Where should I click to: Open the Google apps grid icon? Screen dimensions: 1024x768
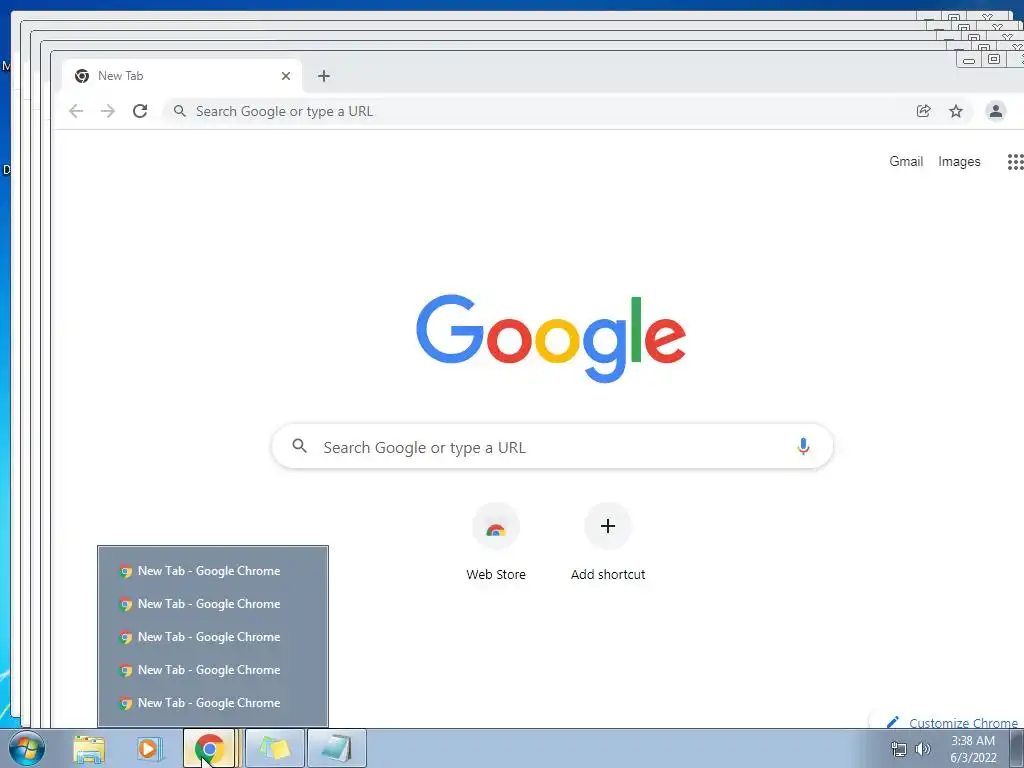1015,161
